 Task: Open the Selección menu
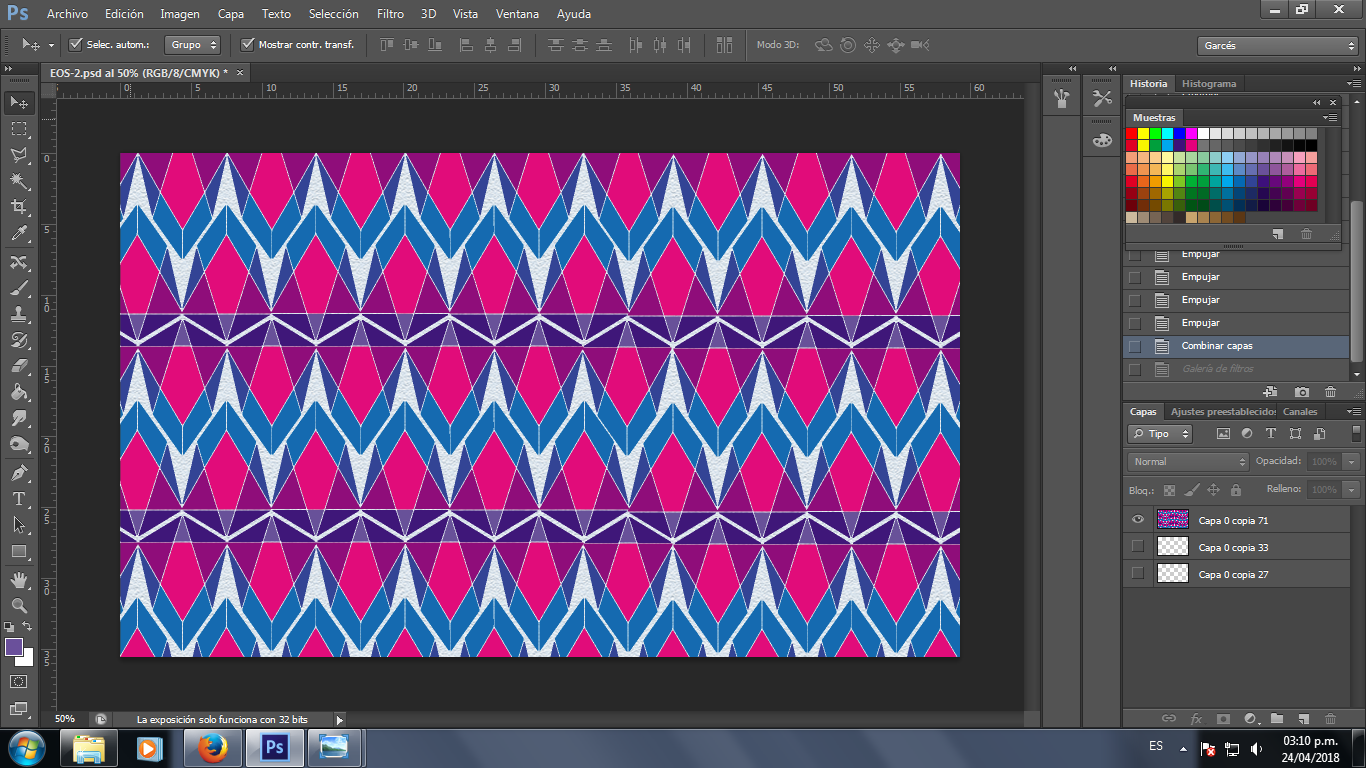coord(333,14)
